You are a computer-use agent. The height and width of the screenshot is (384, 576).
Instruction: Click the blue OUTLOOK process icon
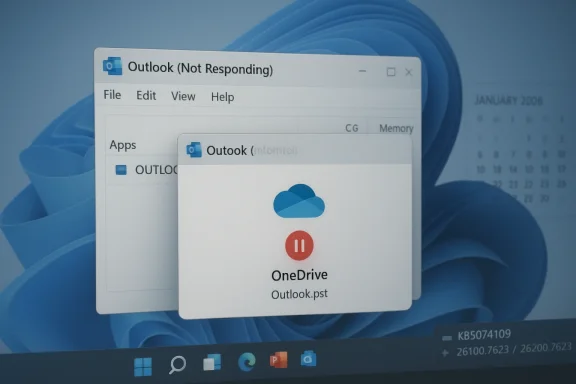(121, 170)
